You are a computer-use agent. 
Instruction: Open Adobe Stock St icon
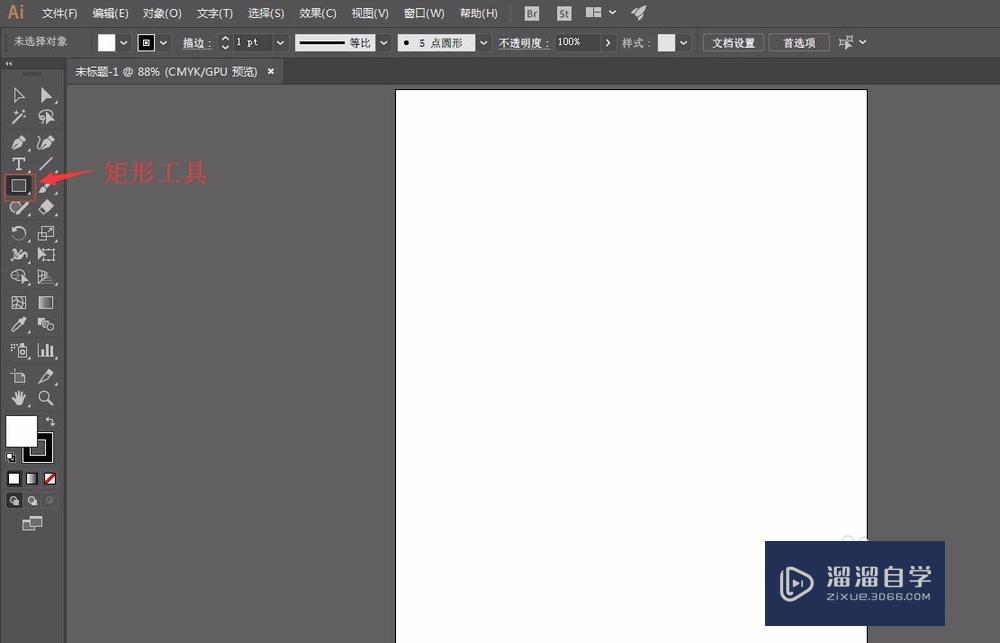click(564, 13)
